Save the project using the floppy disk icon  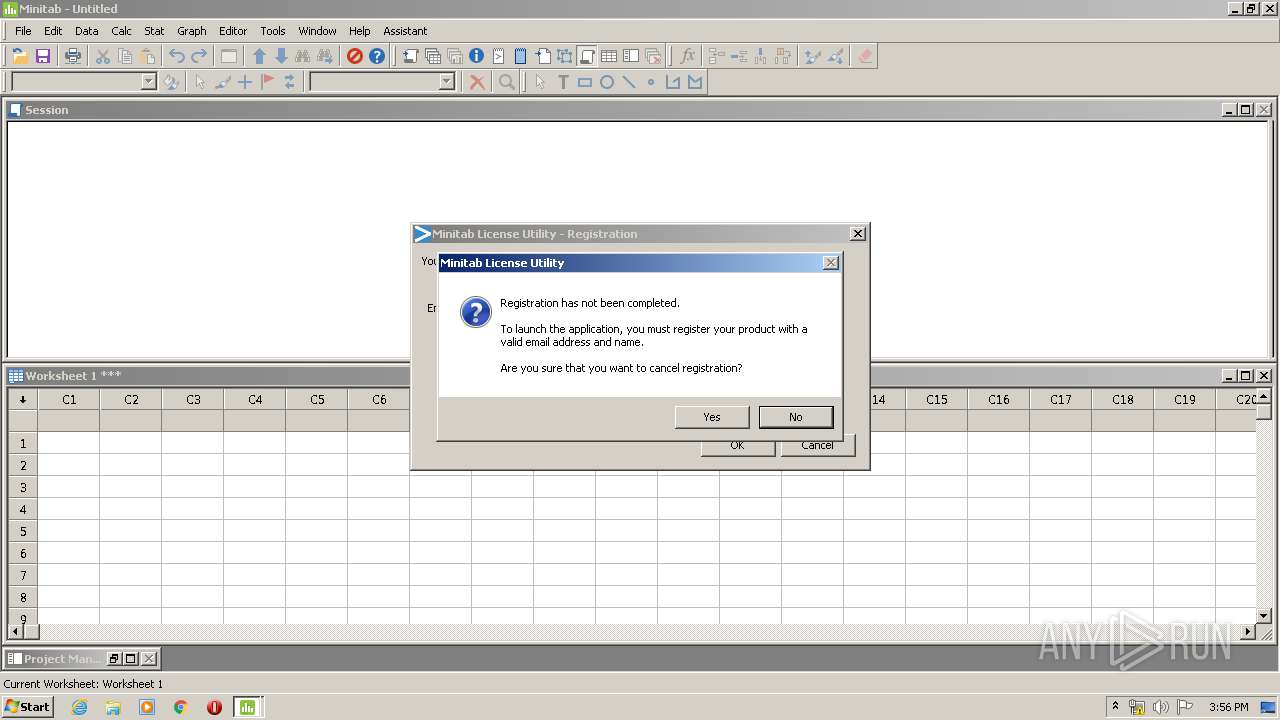[x=43, y=56]
